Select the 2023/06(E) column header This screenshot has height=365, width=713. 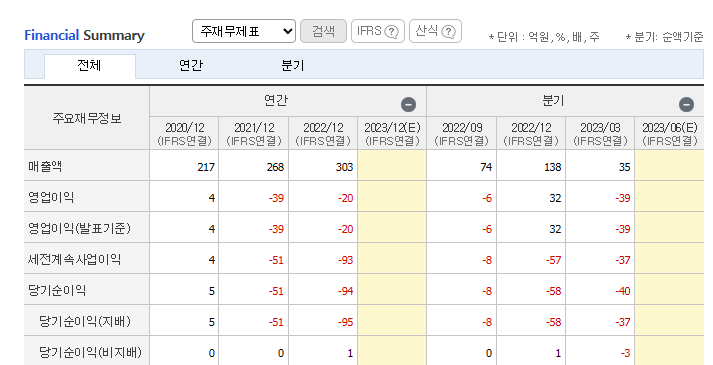pyautogui.click(x=669, y=133)
